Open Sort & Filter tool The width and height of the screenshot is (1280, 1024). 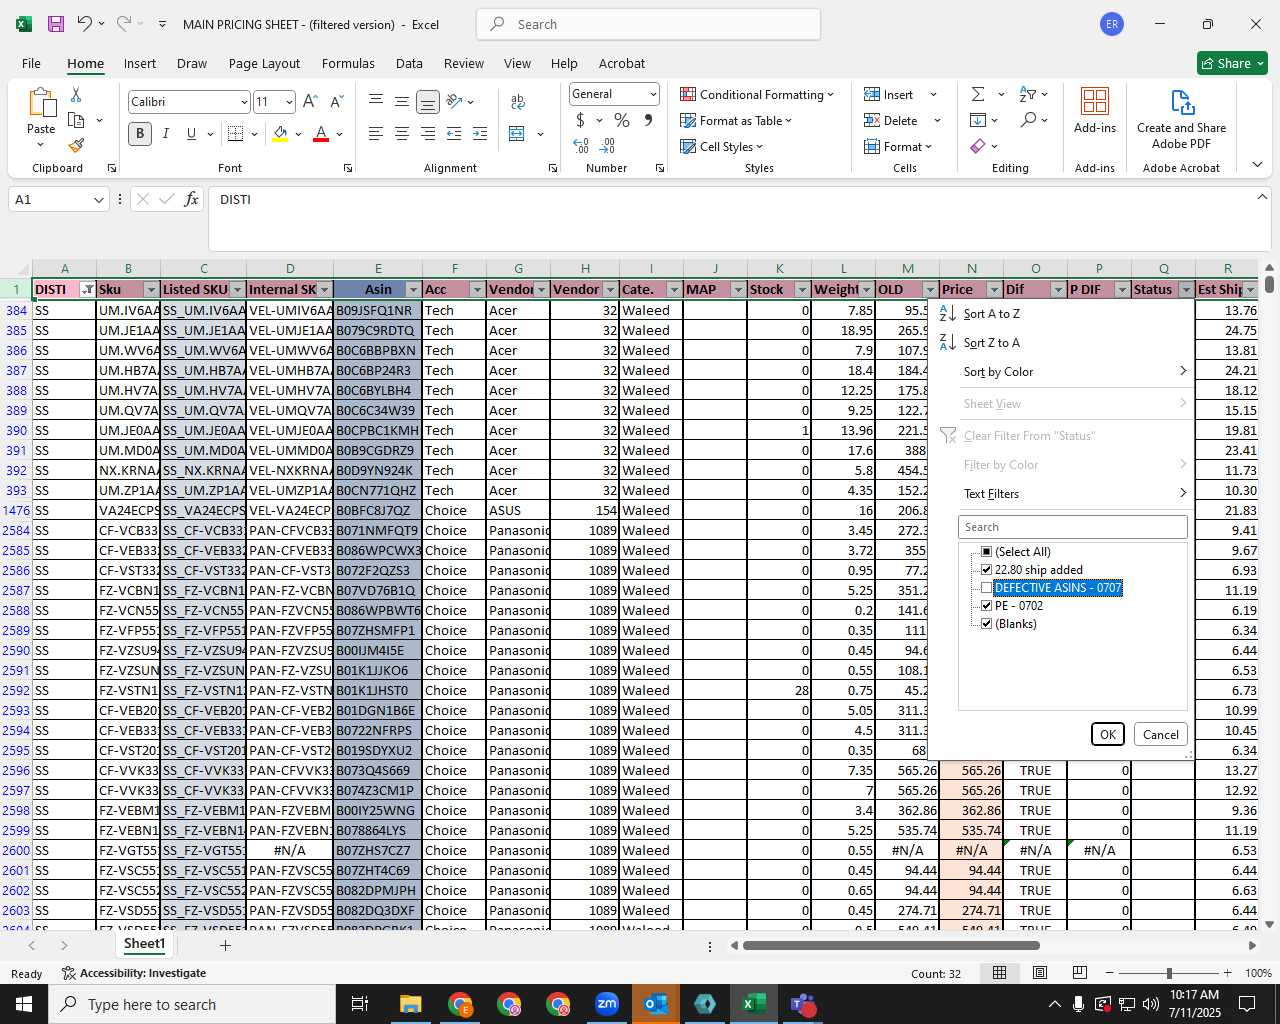[x=1028, y=94]
